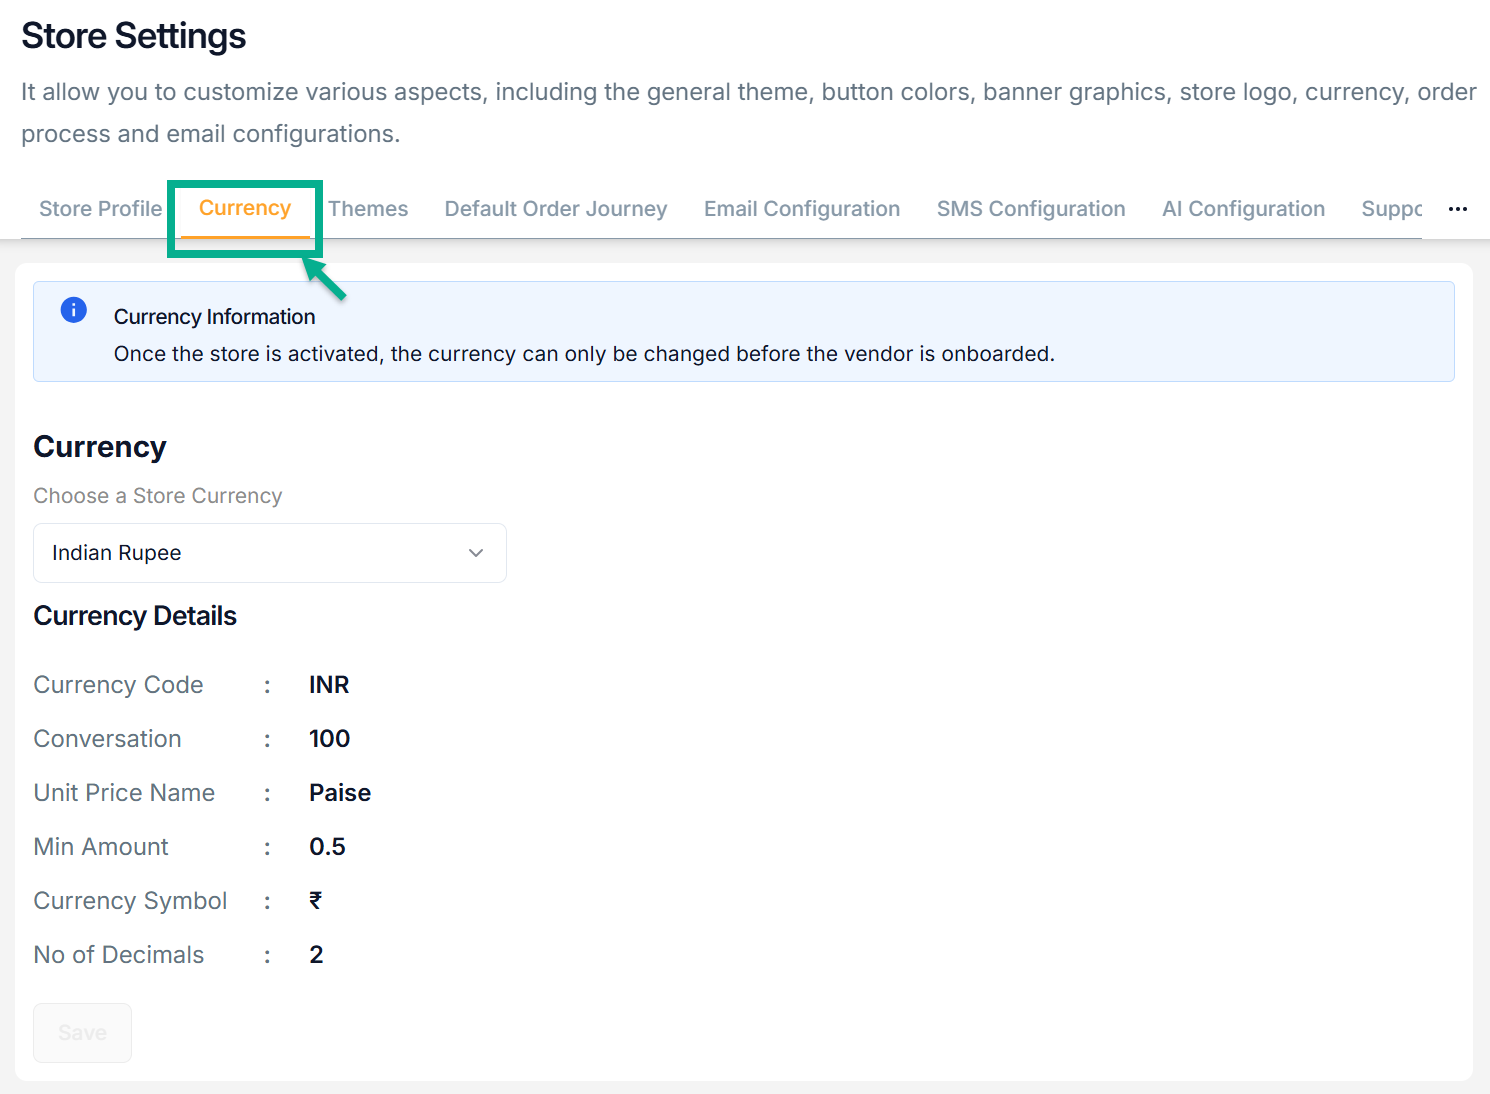
Task: Click the rupee currency symbol
Action: coord(316,901)
